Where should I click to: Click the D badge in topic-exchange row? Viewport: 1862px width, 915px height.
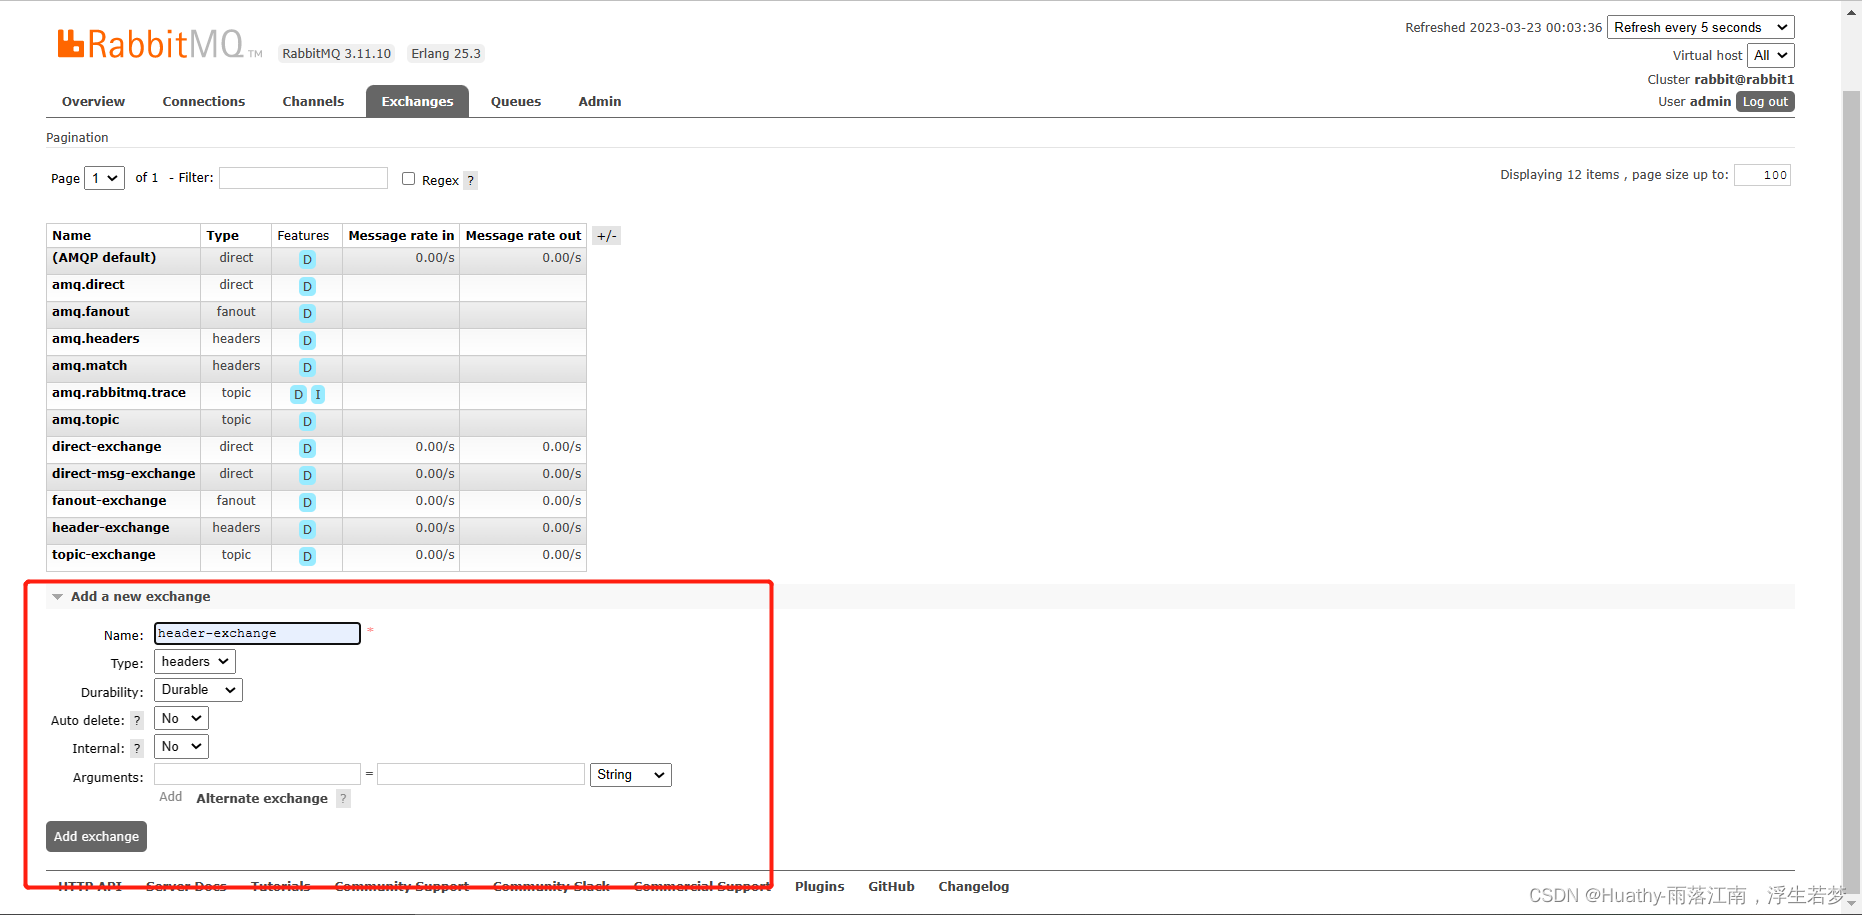pyautogui.click(x=307, y=556)
